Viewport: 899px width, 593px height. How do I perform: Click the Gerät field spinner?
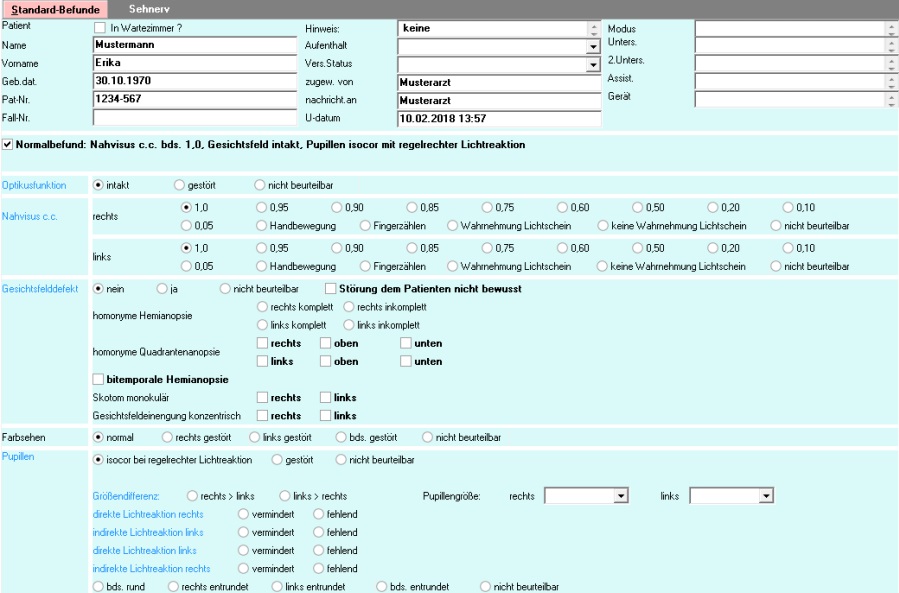coord(892,100)
